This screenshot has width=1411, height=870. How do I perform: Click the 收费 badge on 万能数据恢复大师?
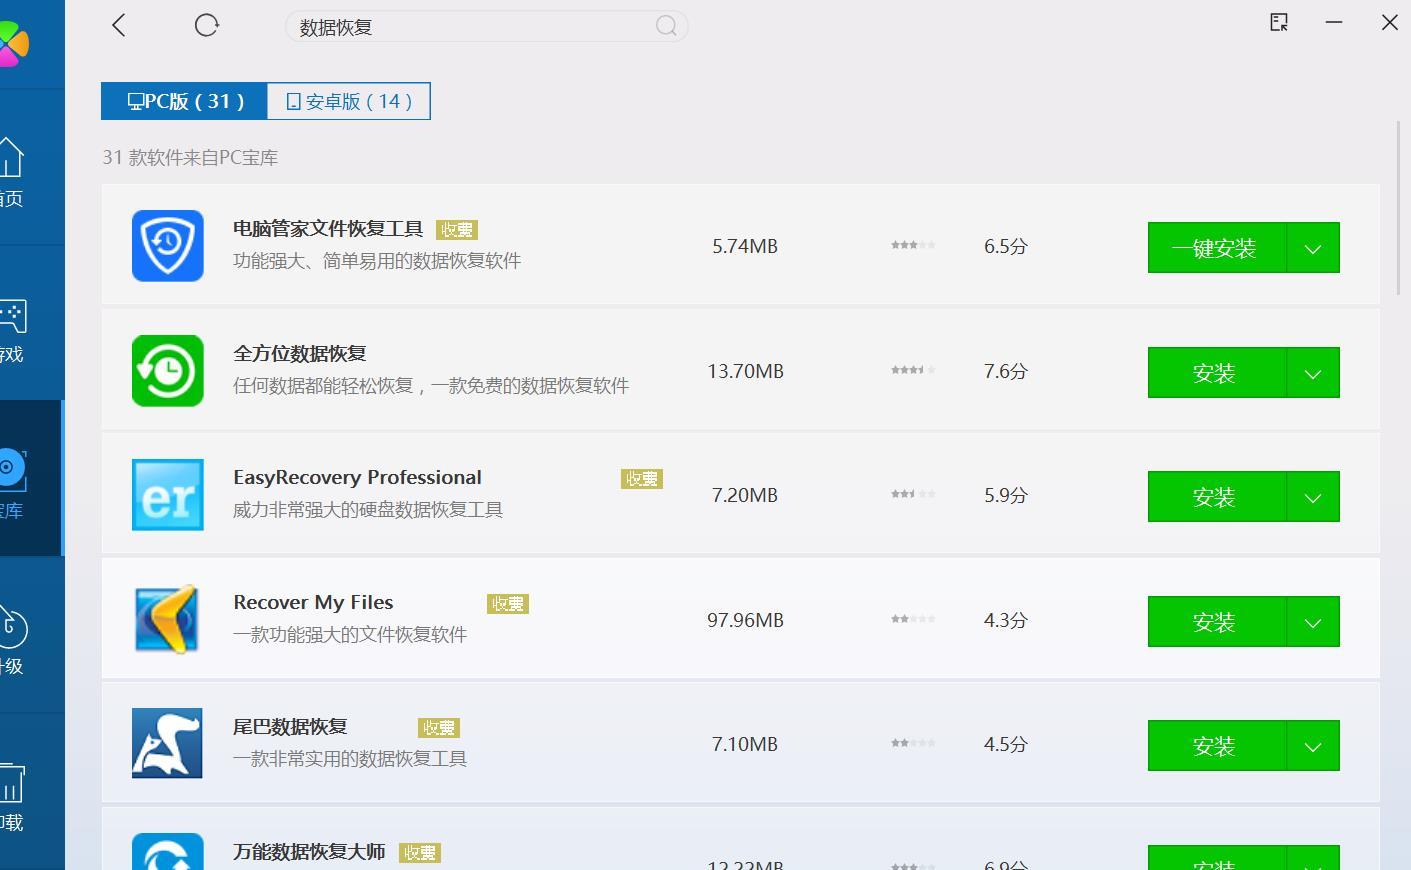tap(420, 853)
